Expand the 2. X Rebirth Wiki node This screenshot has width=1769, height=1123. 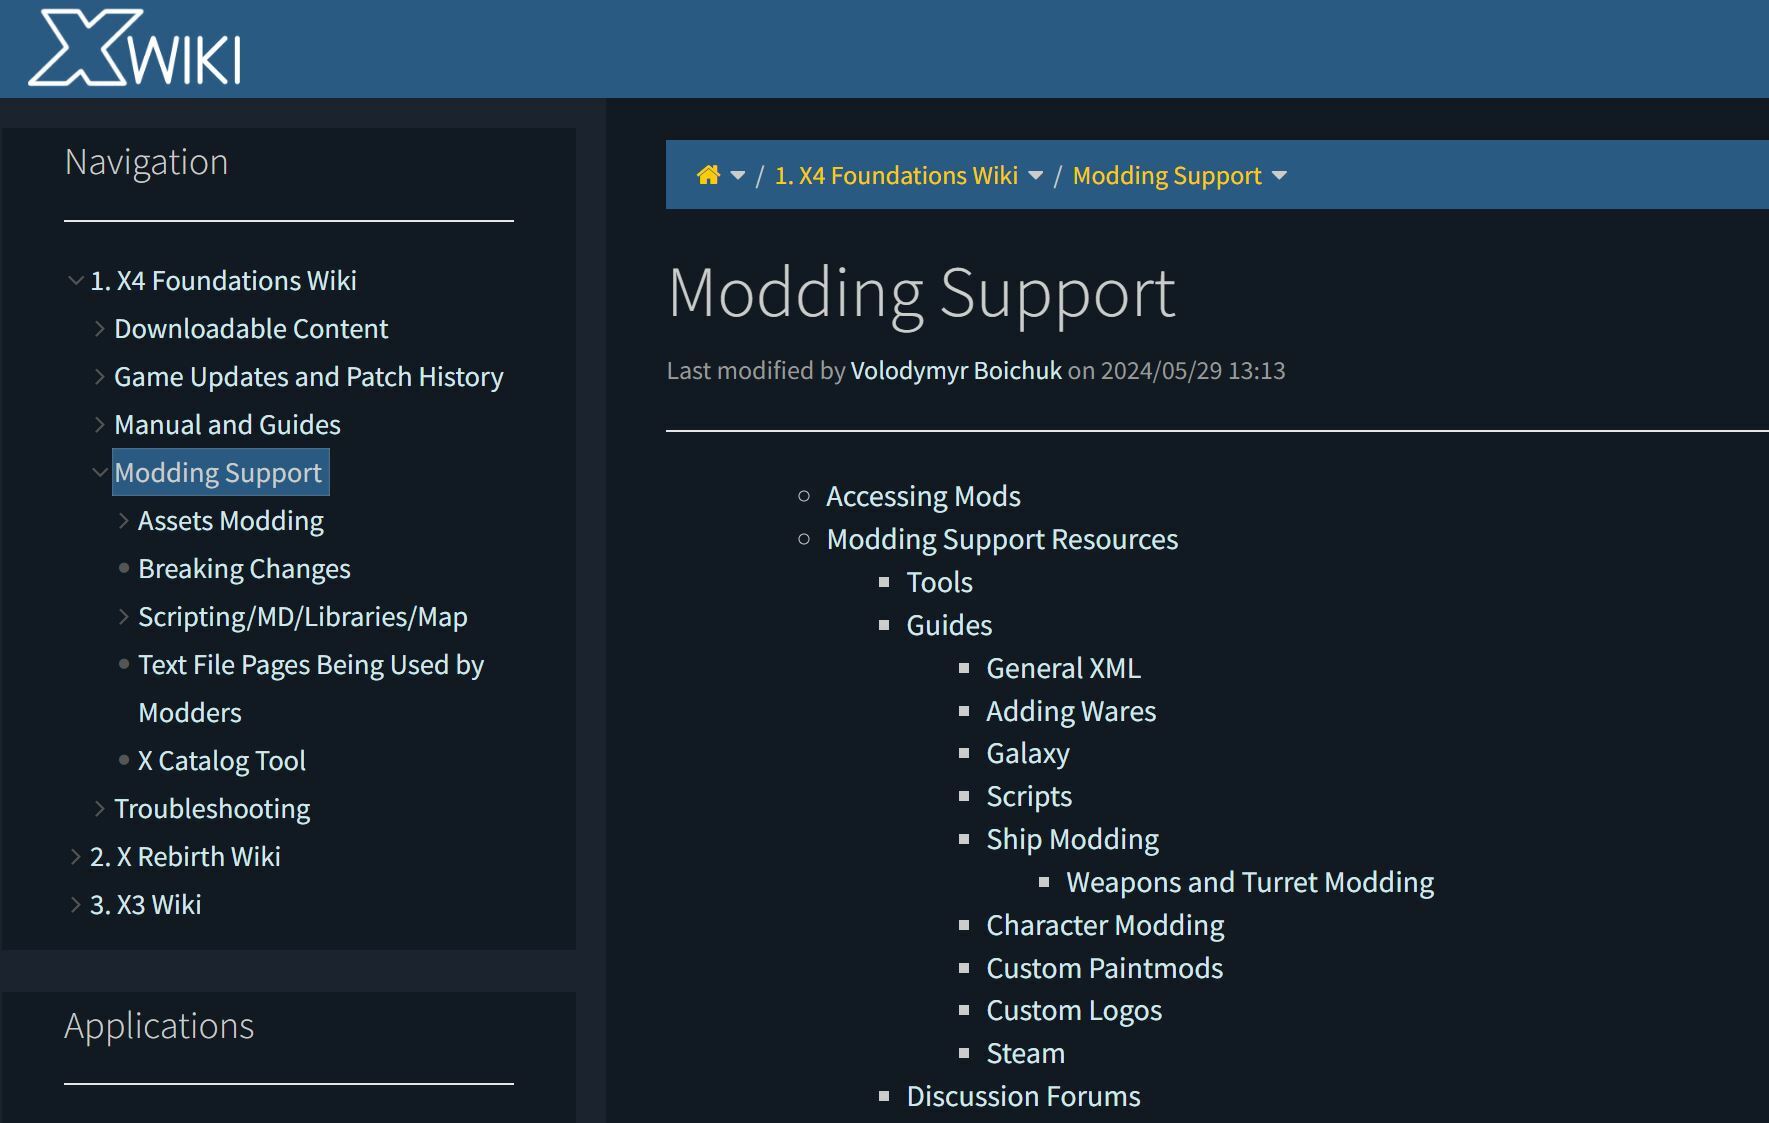pos(75,857)
